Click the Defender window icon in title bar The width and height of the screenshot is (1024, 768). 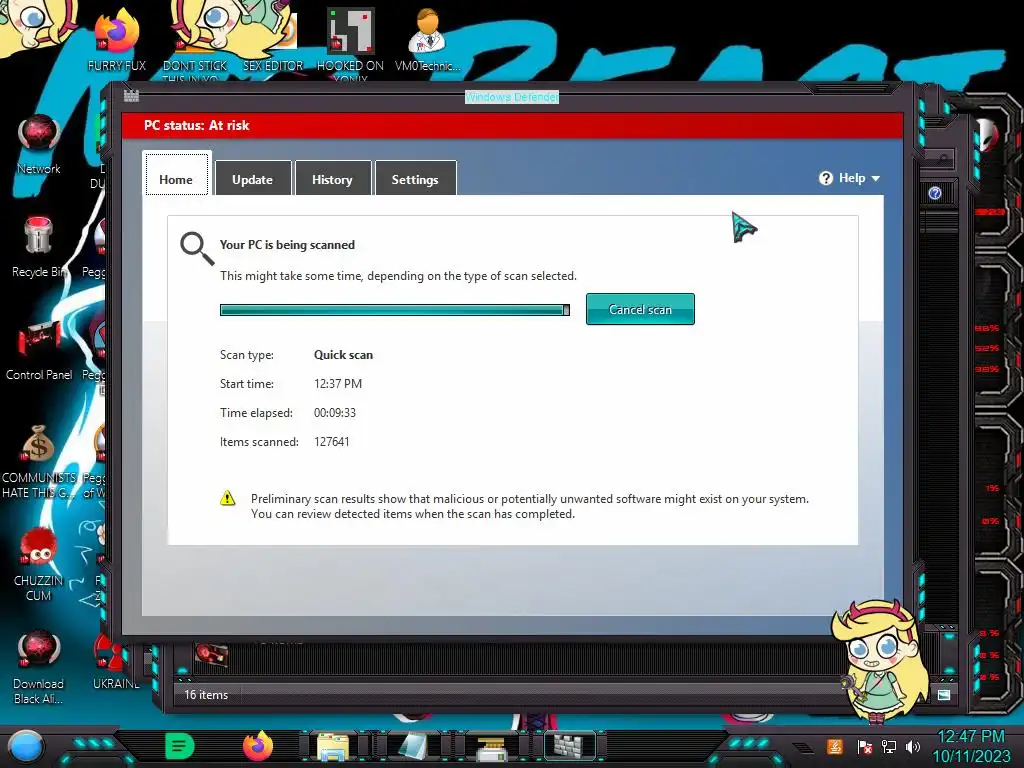[131, 96]
